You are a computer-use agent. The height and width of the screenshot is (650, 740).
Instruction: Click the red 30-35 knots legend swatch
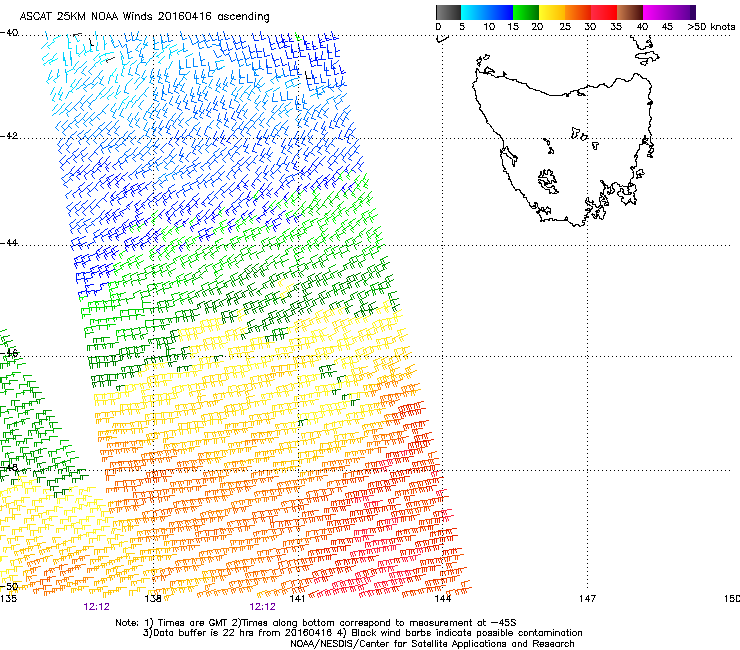click(604, 12)
